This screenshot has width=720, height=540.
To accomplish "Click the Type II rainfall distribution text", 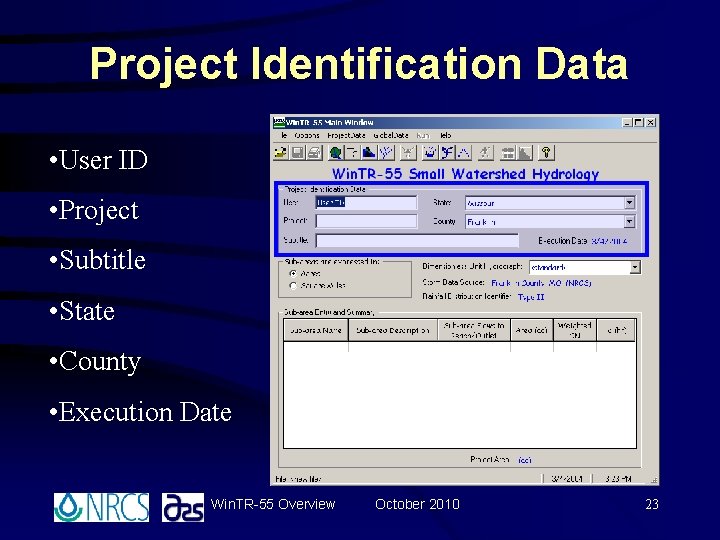I will [531, 297].
